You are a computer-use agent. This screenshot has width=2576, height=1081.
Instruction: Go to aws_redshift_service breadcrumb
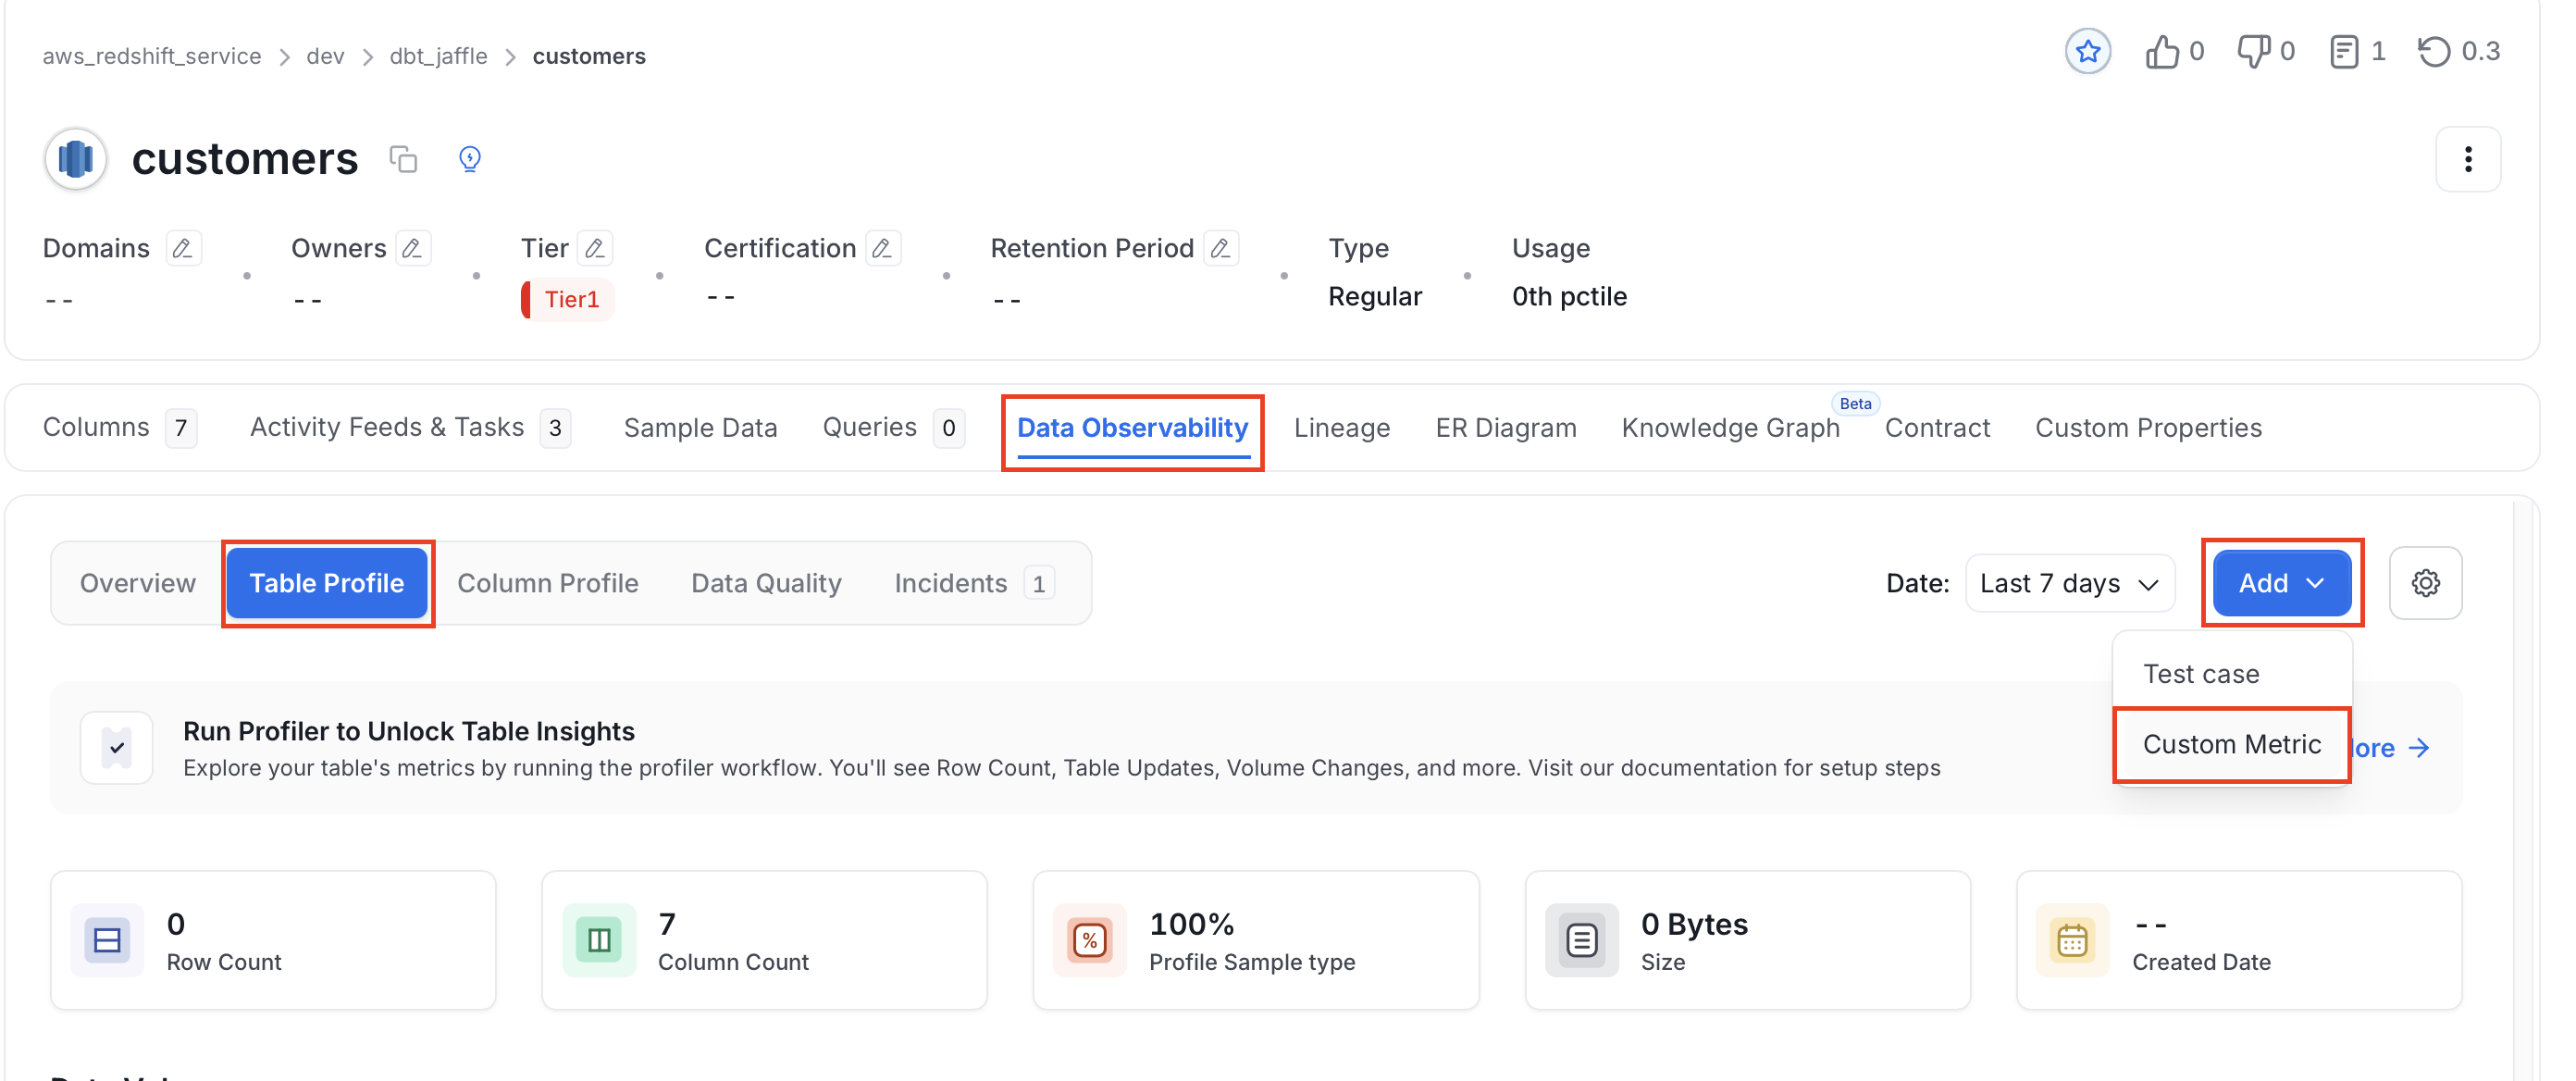click(x=152, y=56)
